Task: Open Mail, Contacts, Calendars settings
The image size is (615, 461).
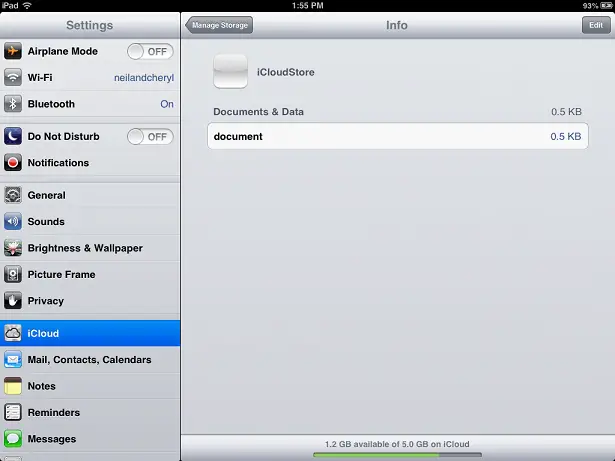Action: [90, 359]
